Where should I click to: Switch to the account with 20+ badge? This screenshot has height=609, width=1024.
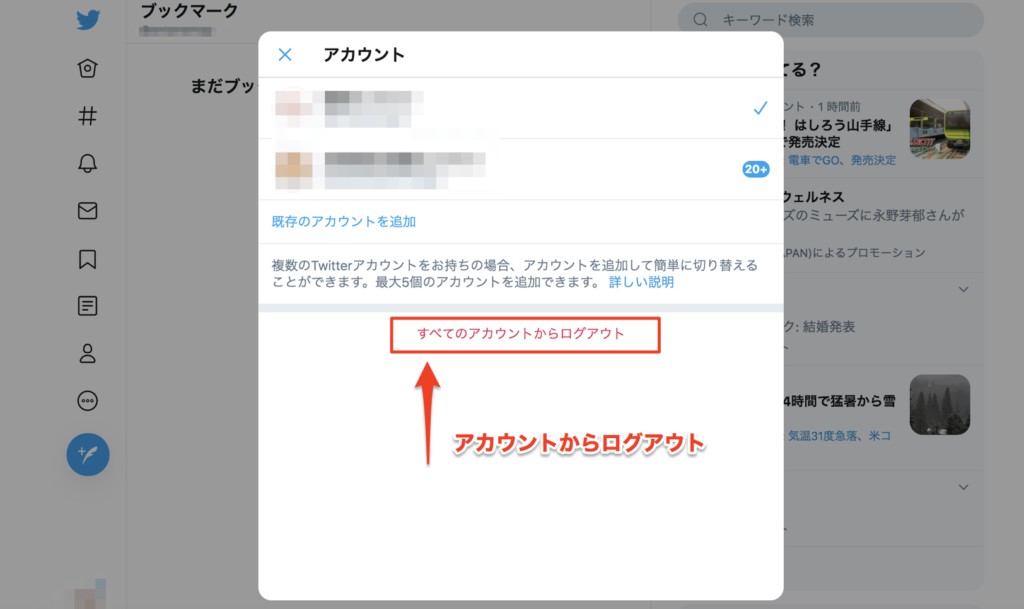[x=521, y=169]
